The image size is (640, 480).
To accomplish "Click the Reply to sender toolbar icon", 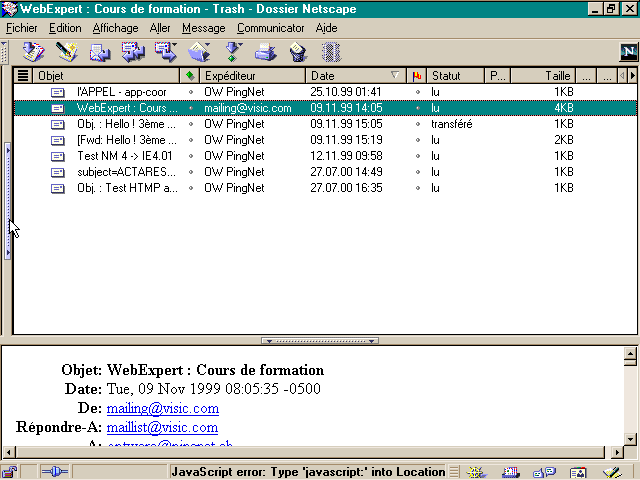I will [x=100, y=53].
